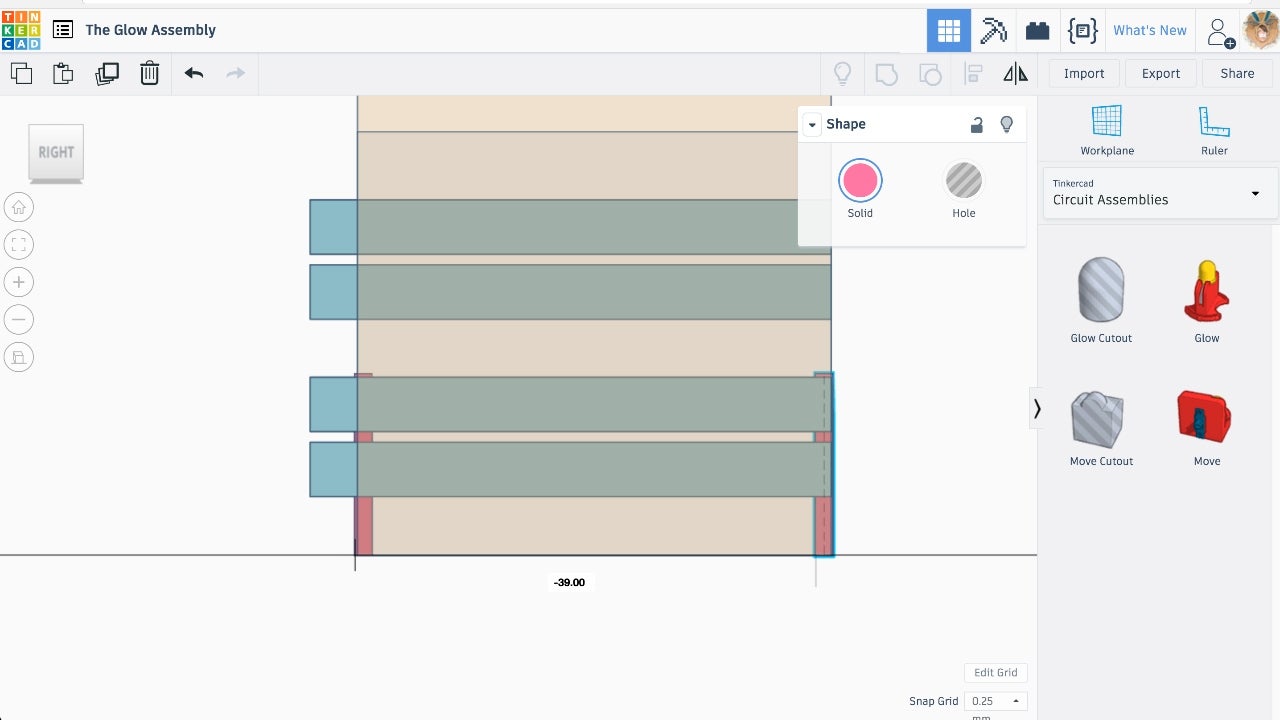Click the Mirror tool icon
This screenshot has height=720, width=1280.
pyautogui.click(x=1015, y=73)
